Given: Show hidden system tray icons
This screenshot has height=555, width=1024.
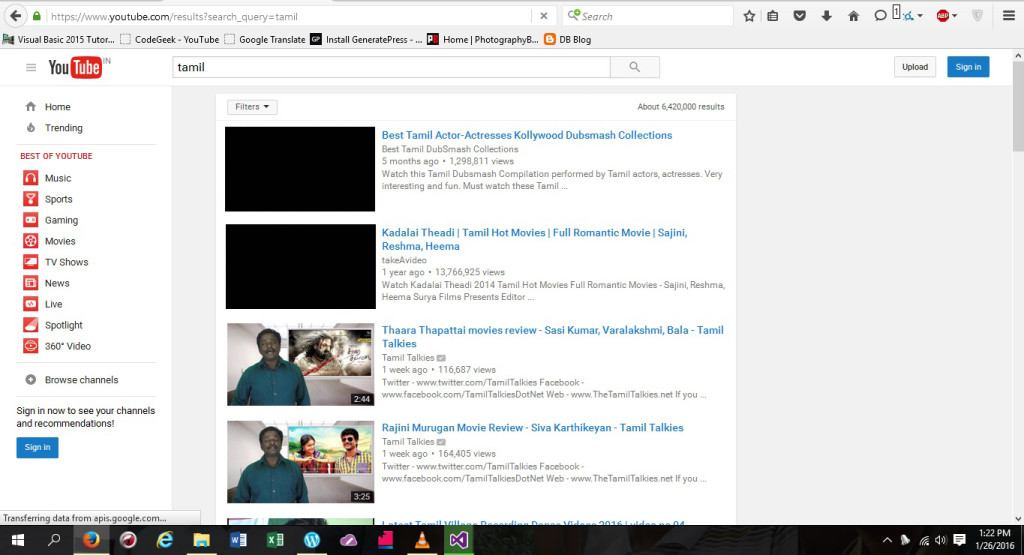Looking at the screenshot, I should [x=887, y=540].
